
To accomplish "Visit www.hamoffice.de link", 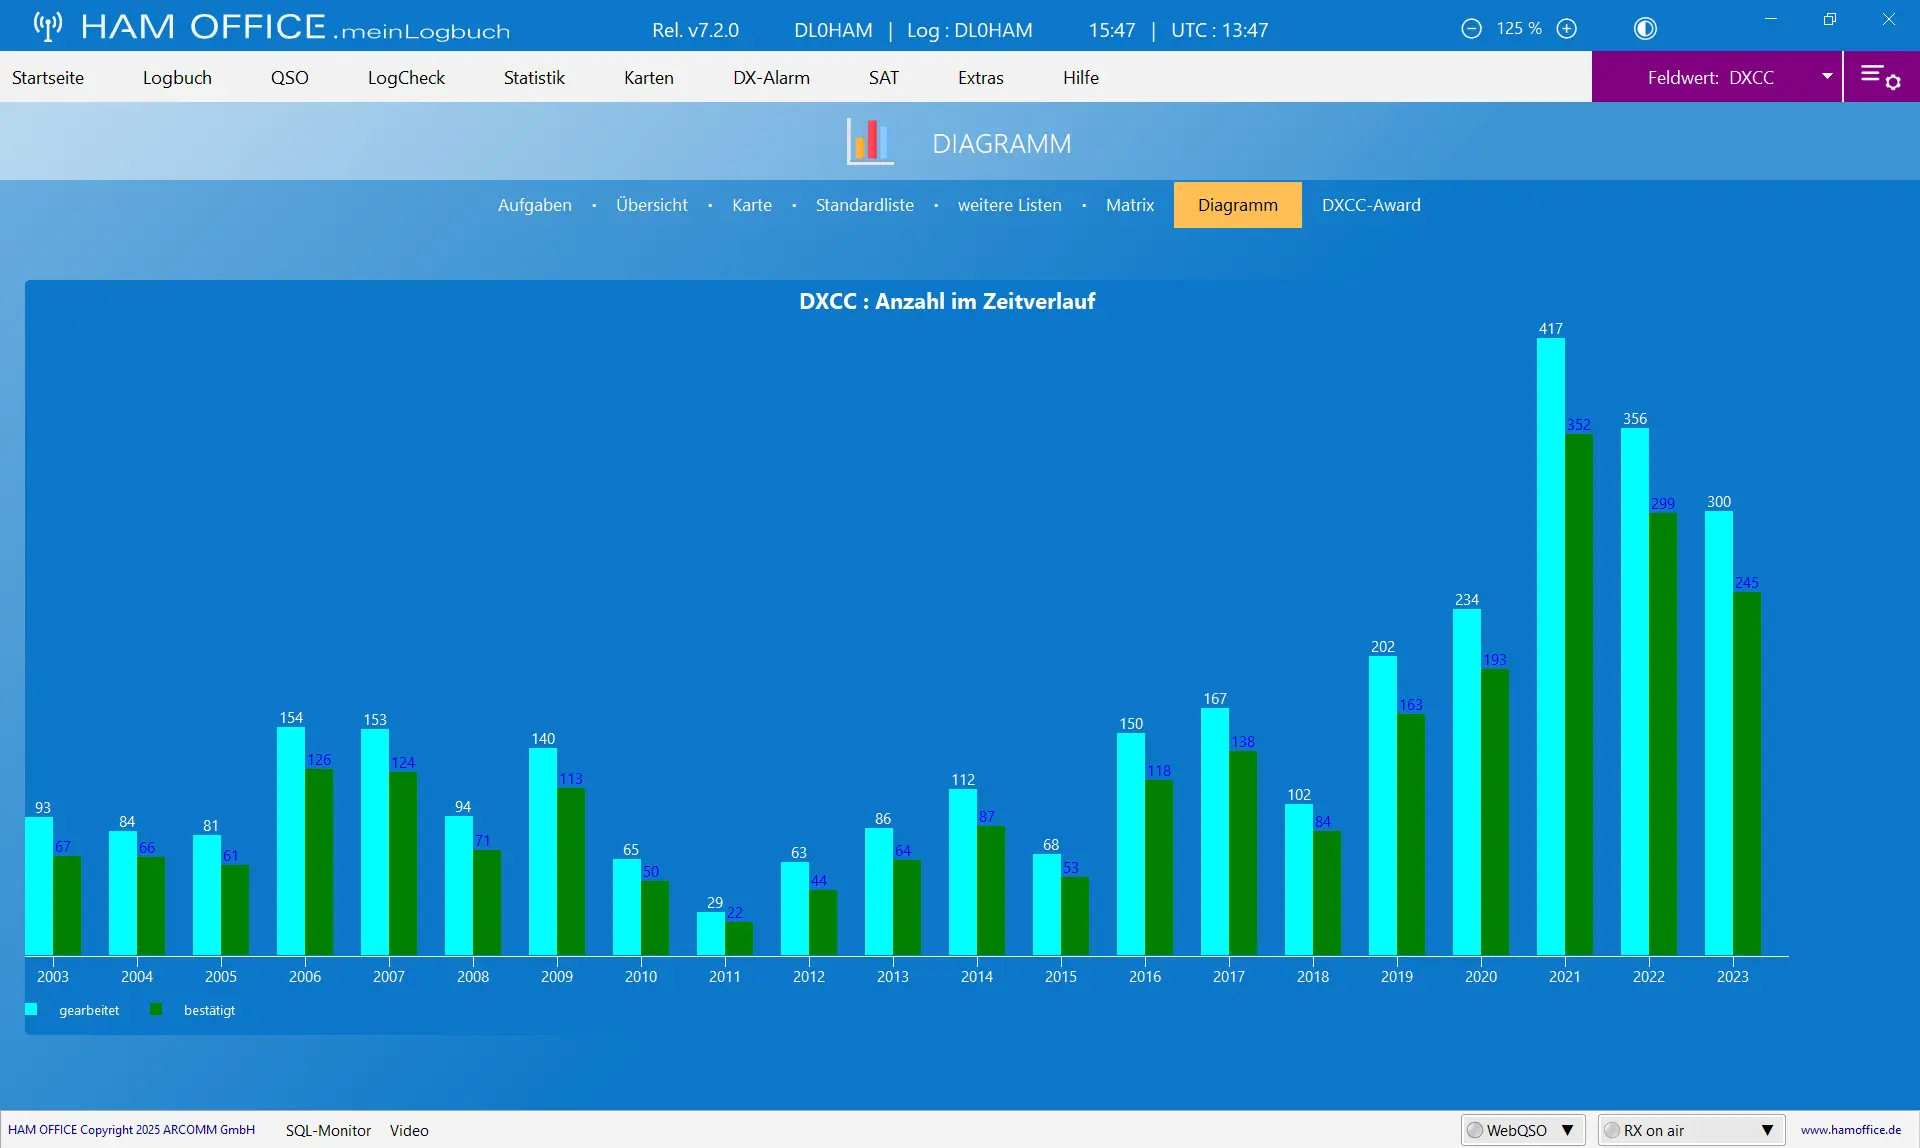I will (x=1851, y=1130).
